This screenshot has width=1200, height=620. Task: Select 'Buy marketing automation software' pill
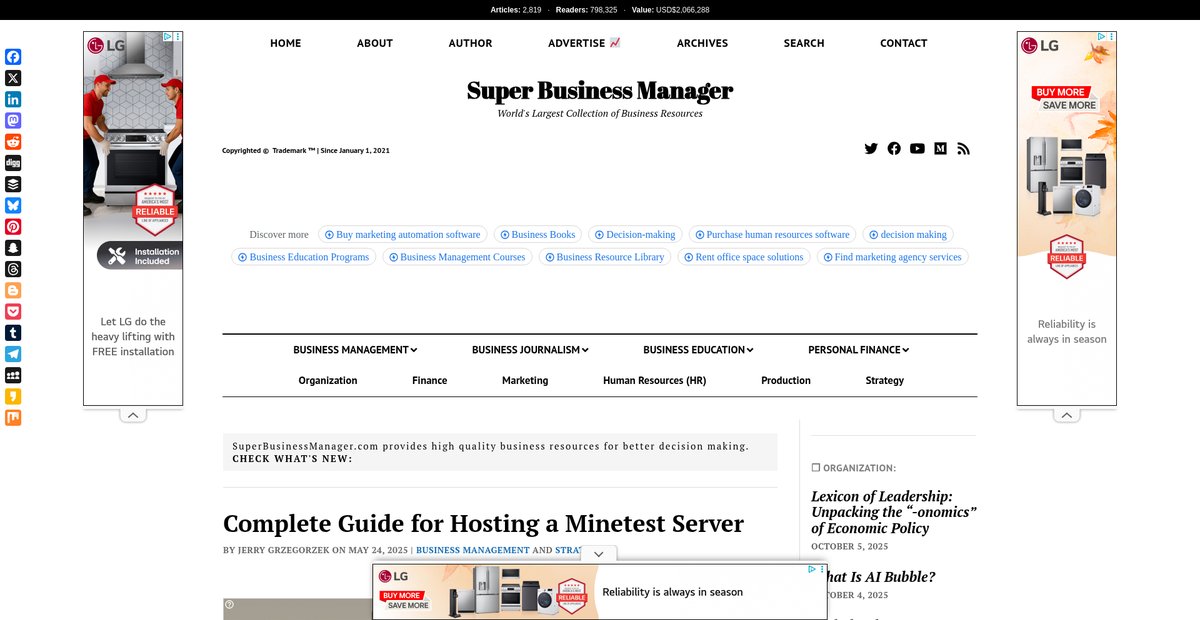point(402,234)
